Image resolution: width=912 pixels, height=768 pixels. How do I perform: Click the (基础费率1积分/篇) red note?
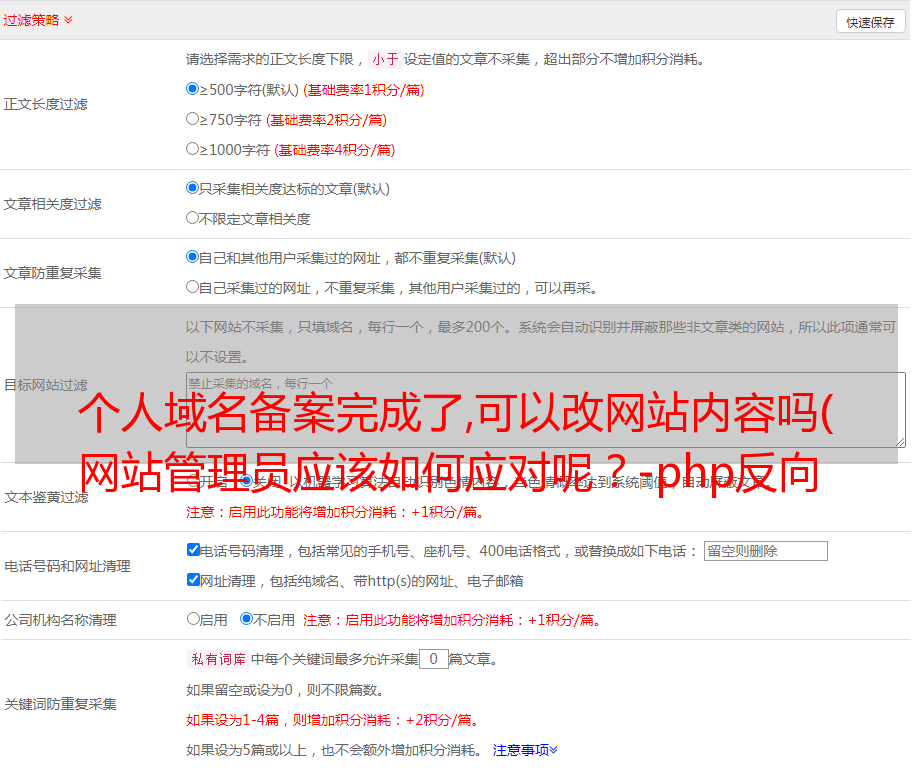tap(364, 90)
